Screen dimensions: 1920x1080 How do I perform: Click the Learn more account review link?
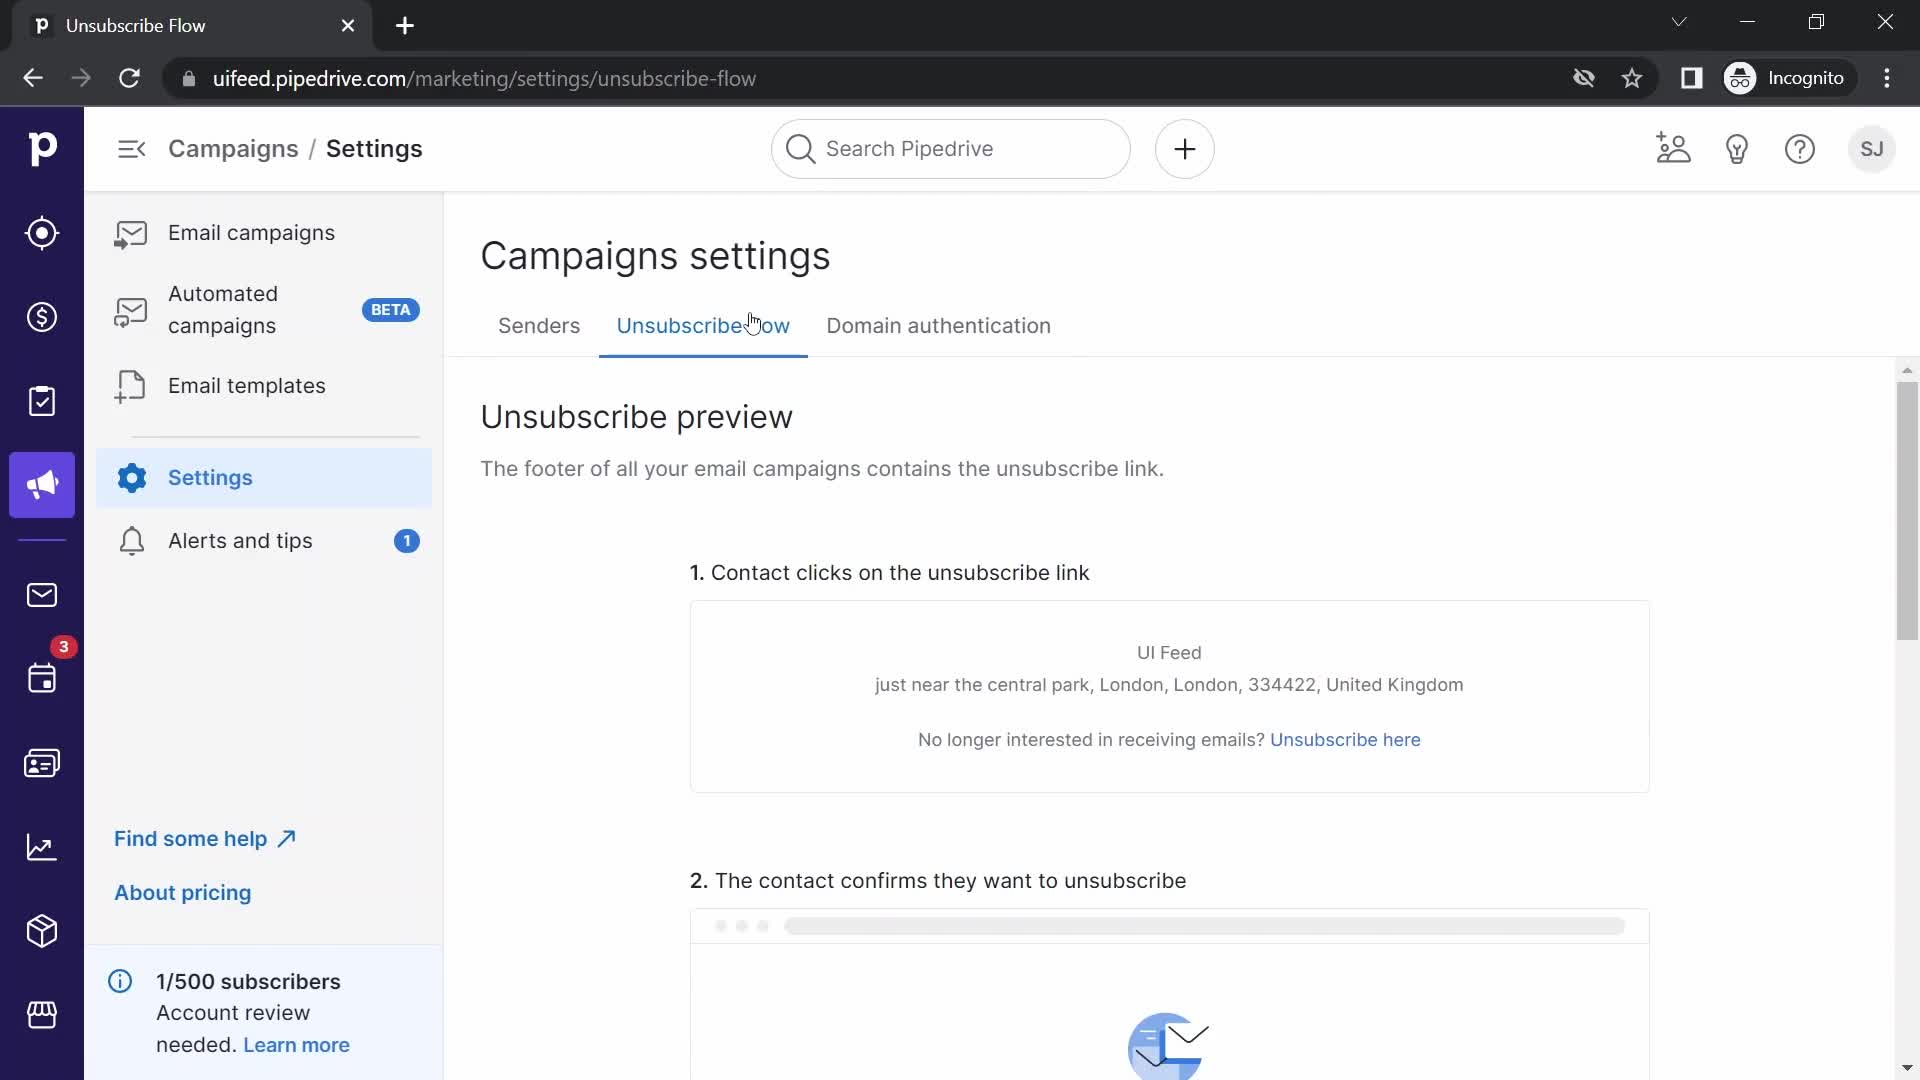(x=297, y=1043)
